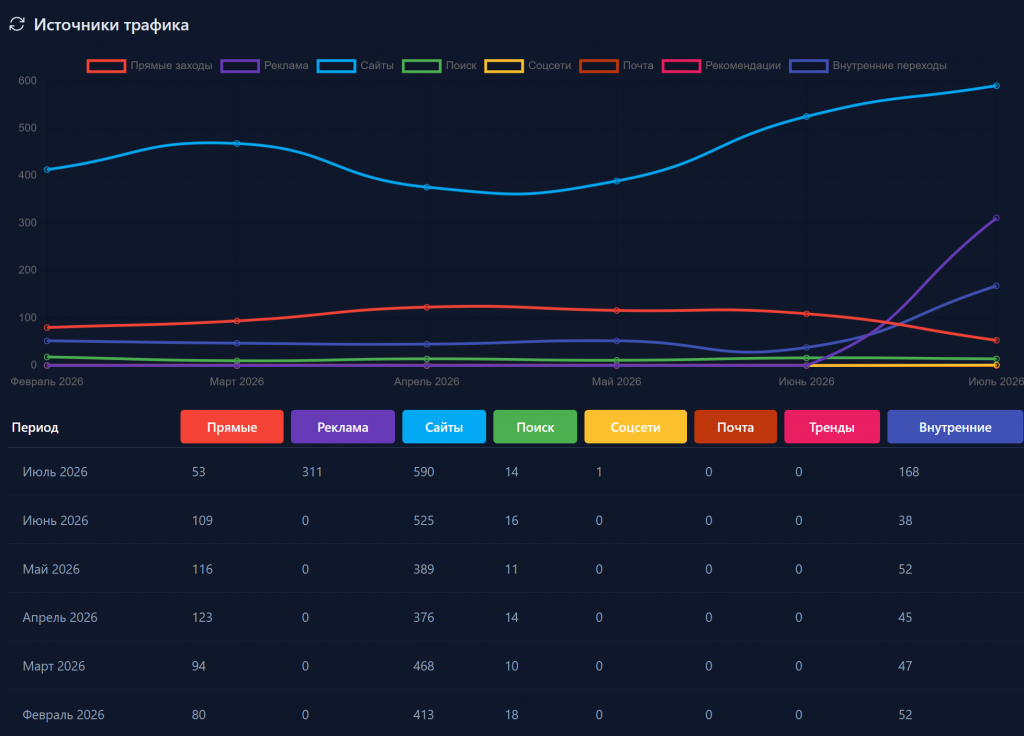Image resolution: width=1024 pixels, height=736 pixels.
Task: Select the 590 value in the Сайты column
Action: point(424,472)
